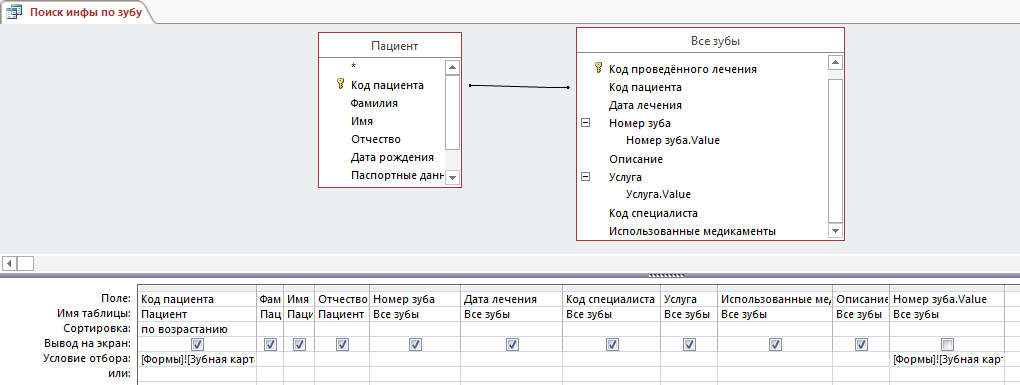Click the или cell under Код пациента column

click(x=197, y=374)
